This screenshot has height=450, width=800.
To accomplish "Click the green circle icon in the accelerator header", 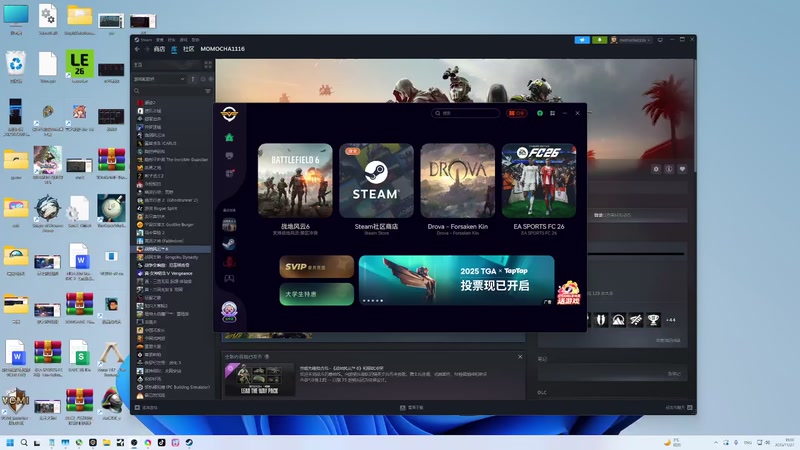I will [x=540, y=113].
